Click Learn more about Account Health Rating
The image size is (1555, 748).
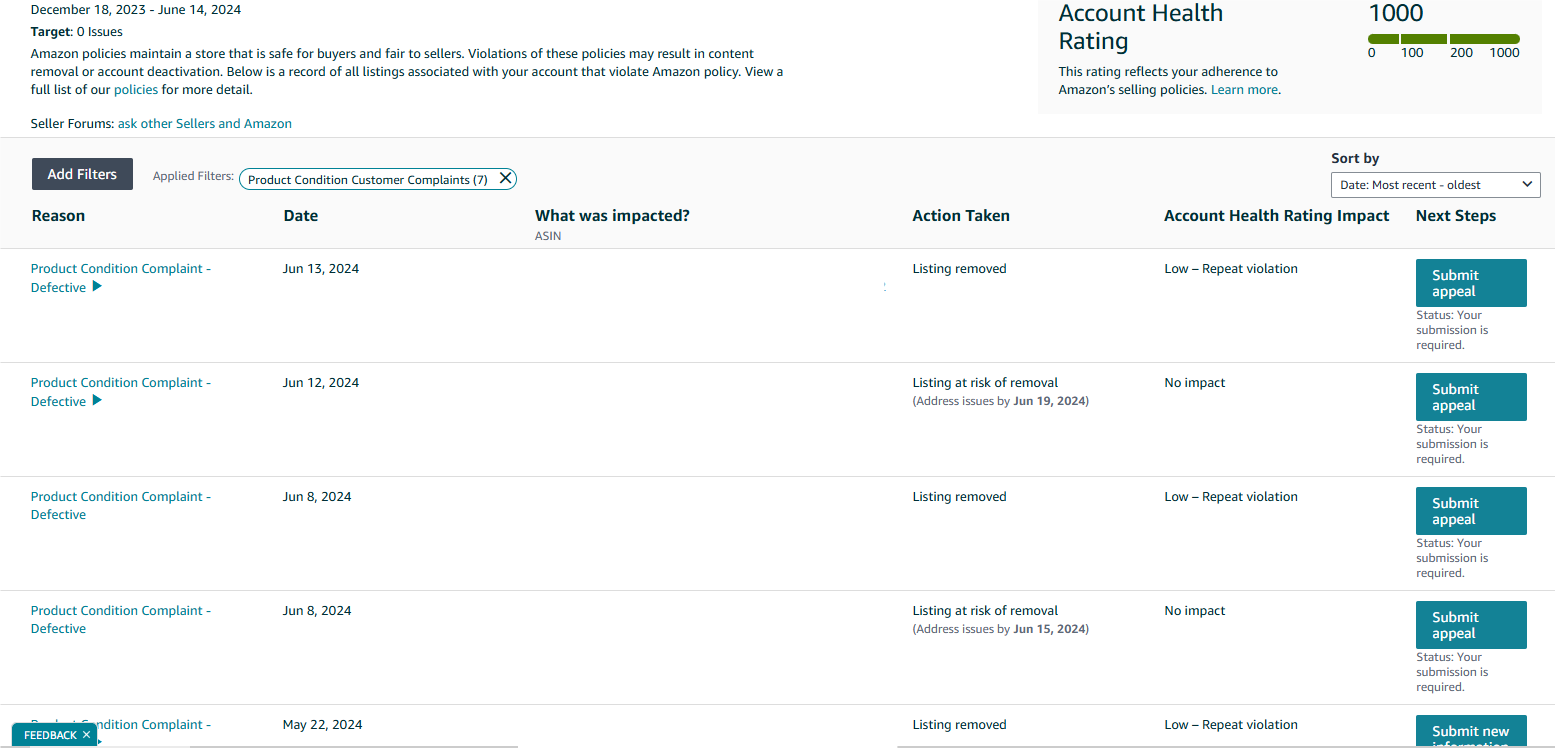tap(1244, 90)
